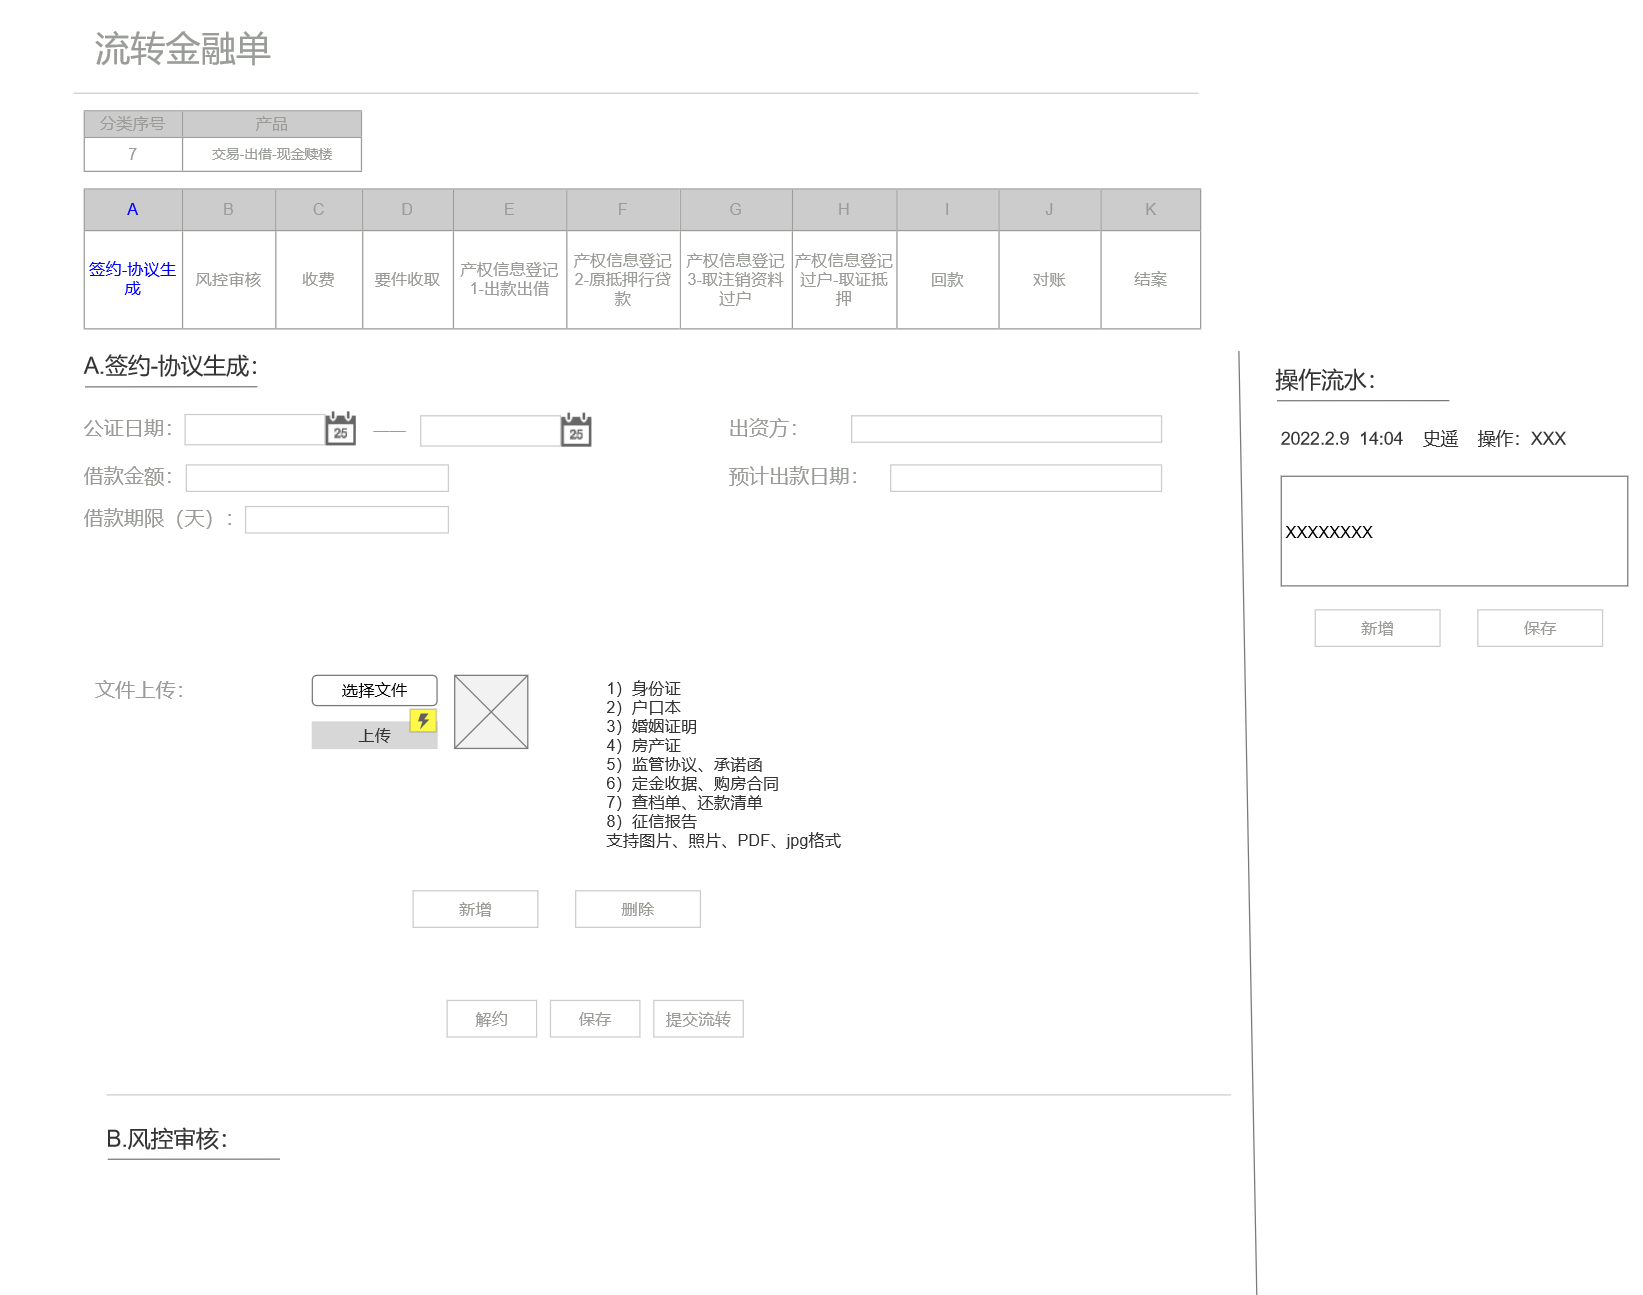Click the image placeholder thumbnail
This screenshot has width=1643, height=1295.
(491, 712)
